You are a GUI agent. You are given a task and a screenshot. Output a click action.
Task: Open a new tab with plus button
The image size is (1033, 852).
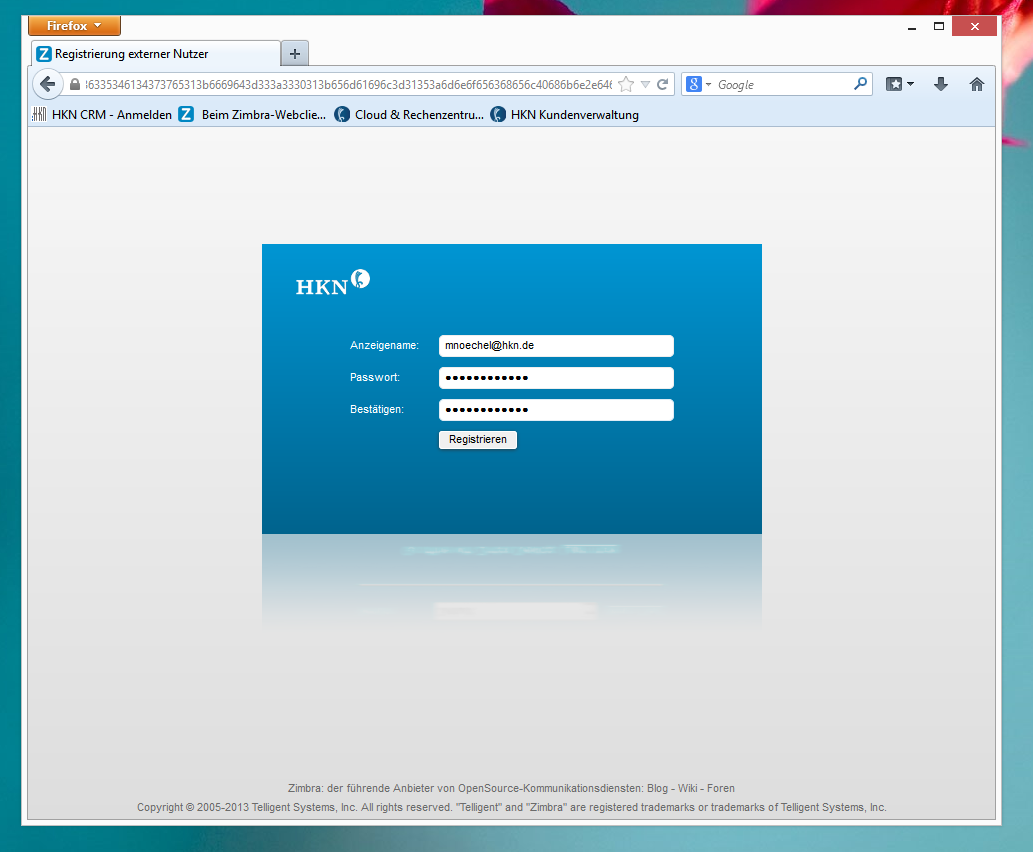[295, 54]
